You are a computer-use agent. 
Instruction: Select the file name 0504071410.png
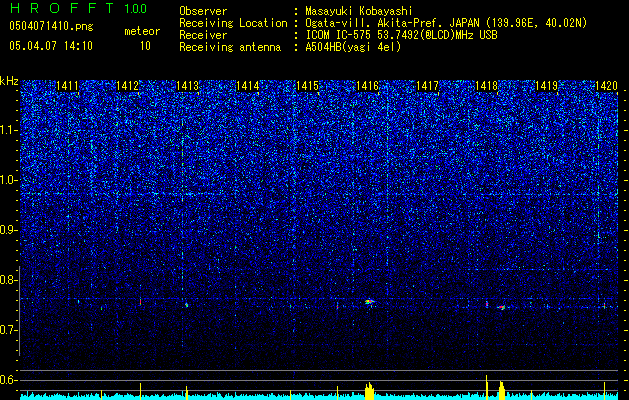click(x=51, y=27)
